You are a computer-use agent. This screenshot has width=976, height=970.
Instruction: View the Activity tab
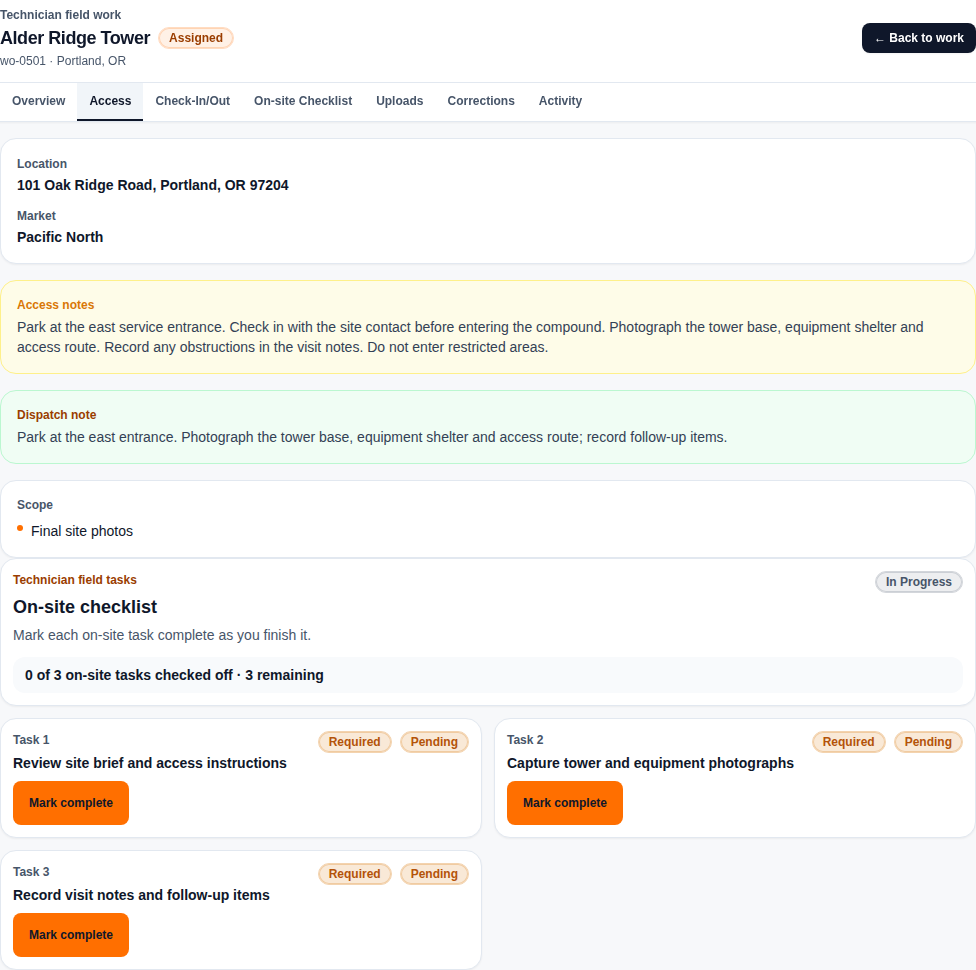pyautogui.click(x=560, y=101)
